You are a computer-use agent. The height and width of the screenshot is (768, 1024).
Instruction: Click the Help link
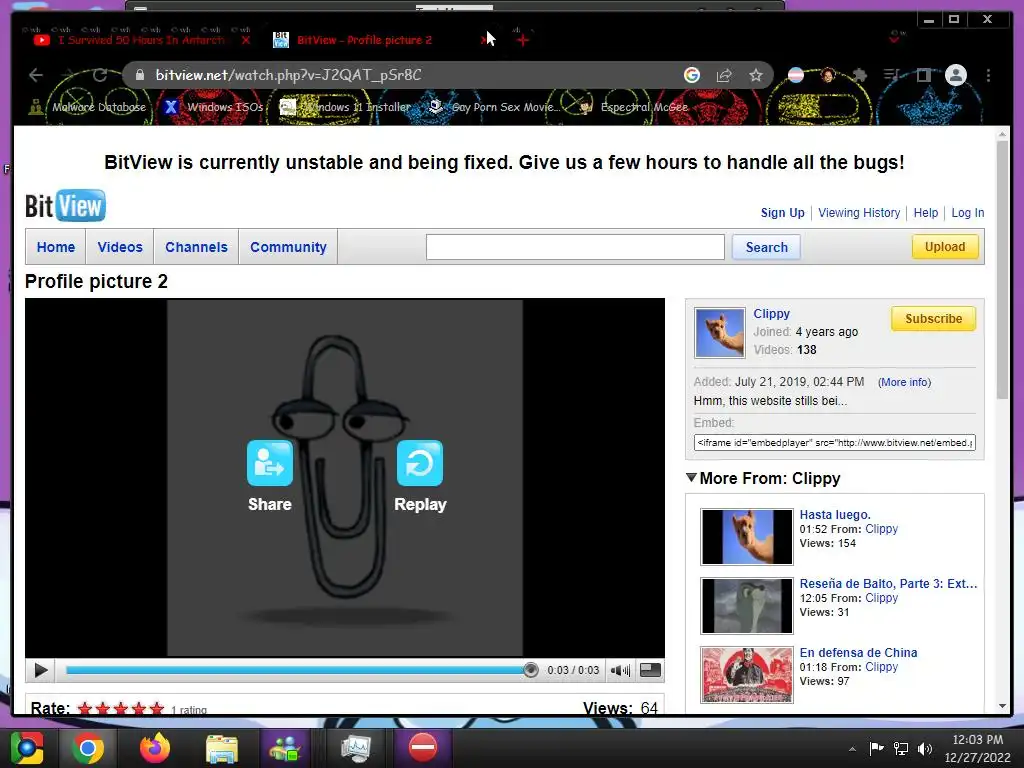pyautogui.click(x=925, y=213)
